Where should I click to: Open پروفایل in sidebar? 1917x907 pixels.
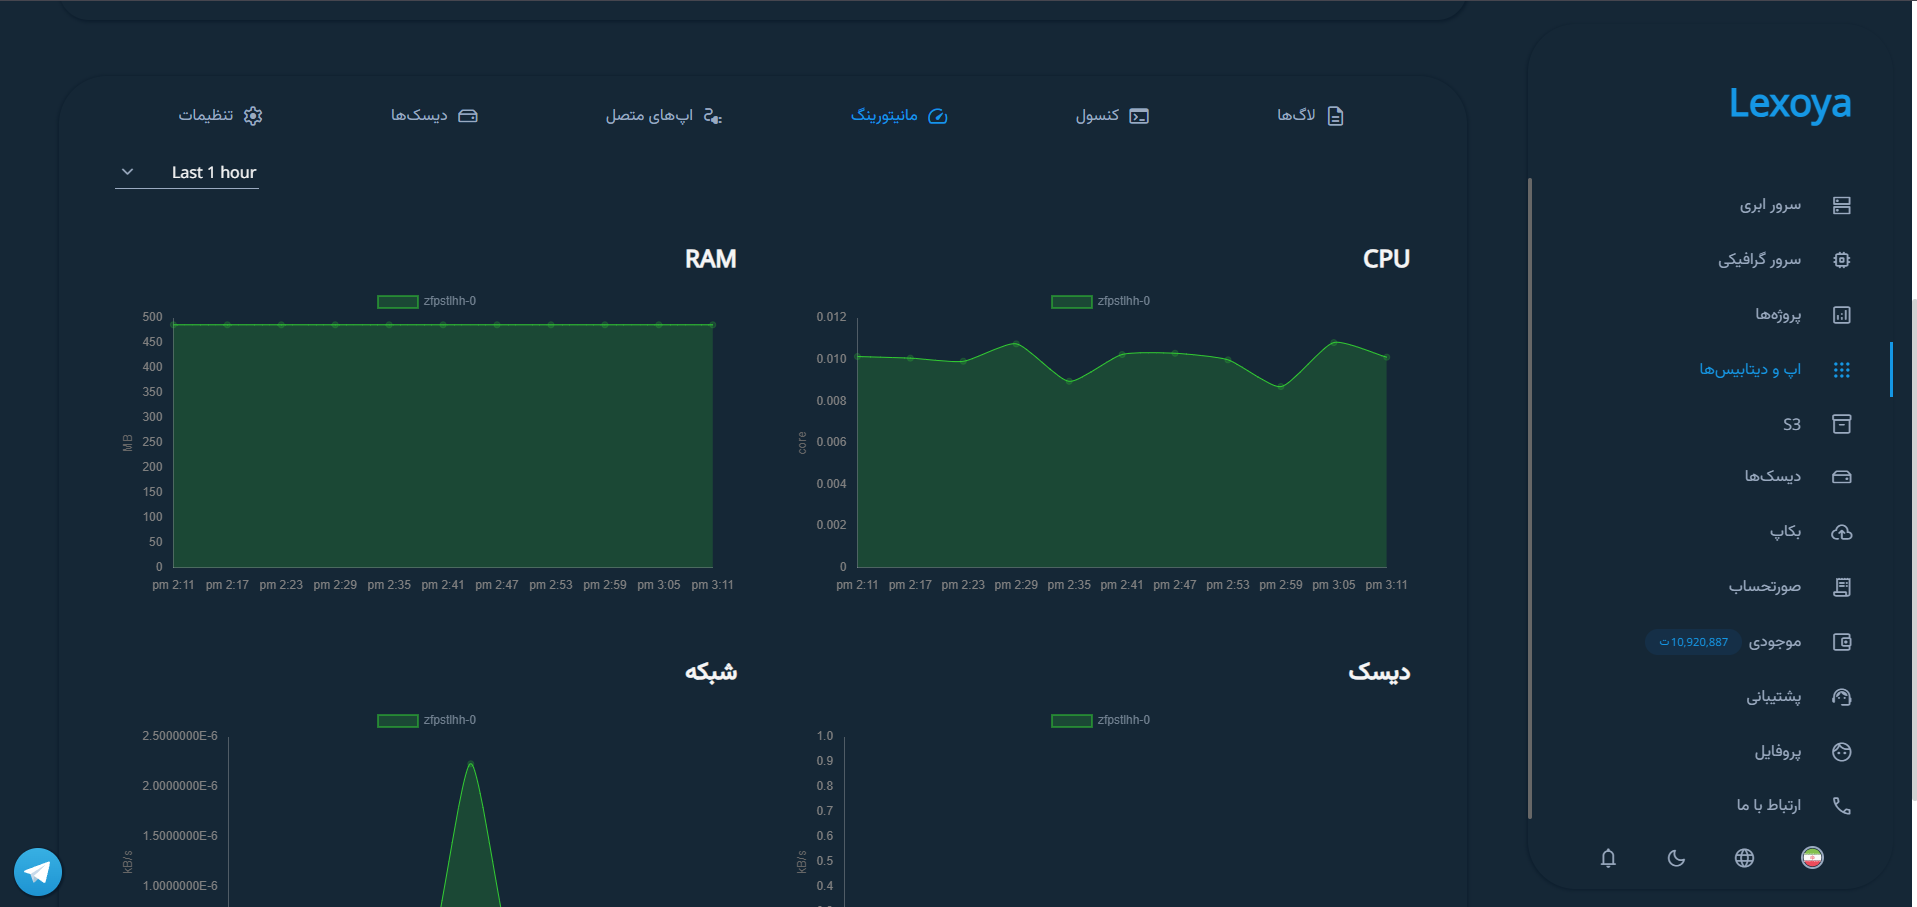pyautogui.click(x=1777, y=752)
